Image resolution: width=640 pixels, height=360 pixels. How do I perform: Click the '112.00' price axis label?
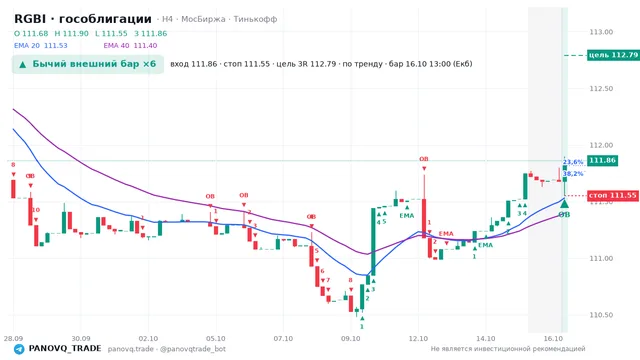click(601, 145)
